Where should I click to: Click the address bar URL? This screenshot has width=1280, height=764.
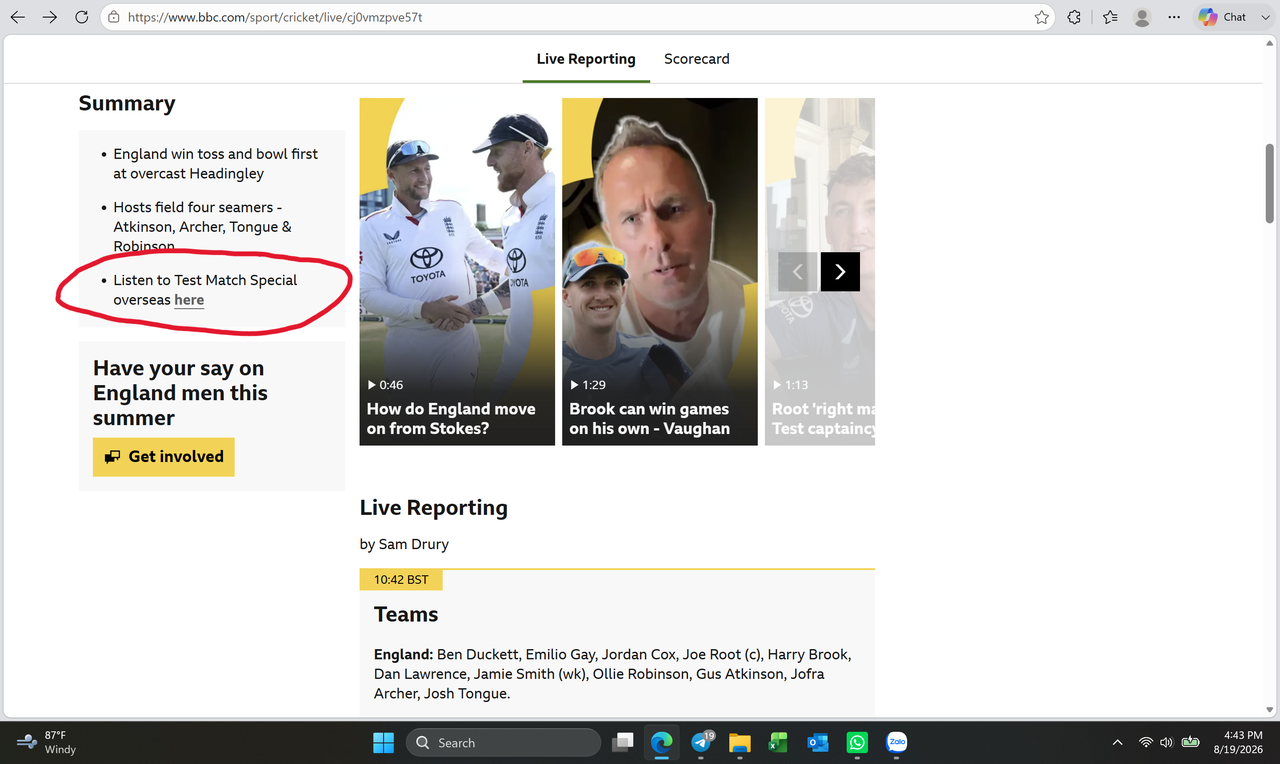tap(275, 17)
